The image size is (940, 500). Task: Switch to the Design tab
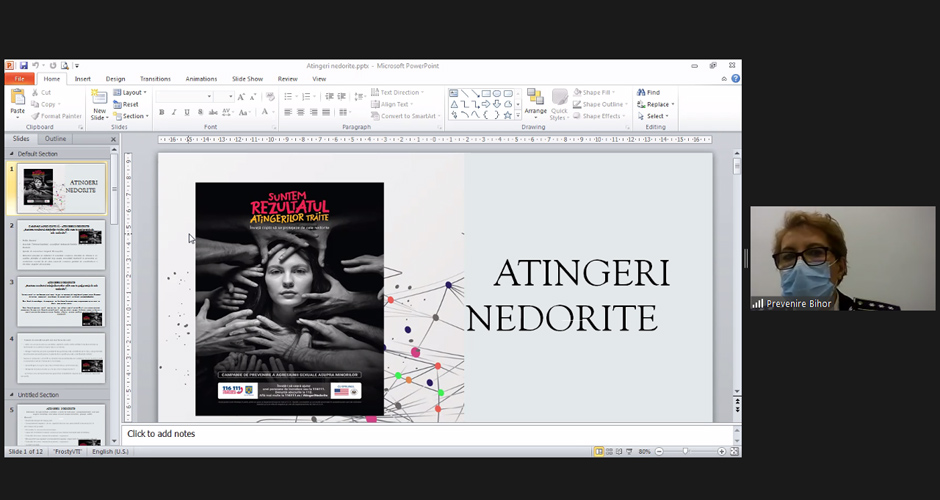click(x=115, y=79)
